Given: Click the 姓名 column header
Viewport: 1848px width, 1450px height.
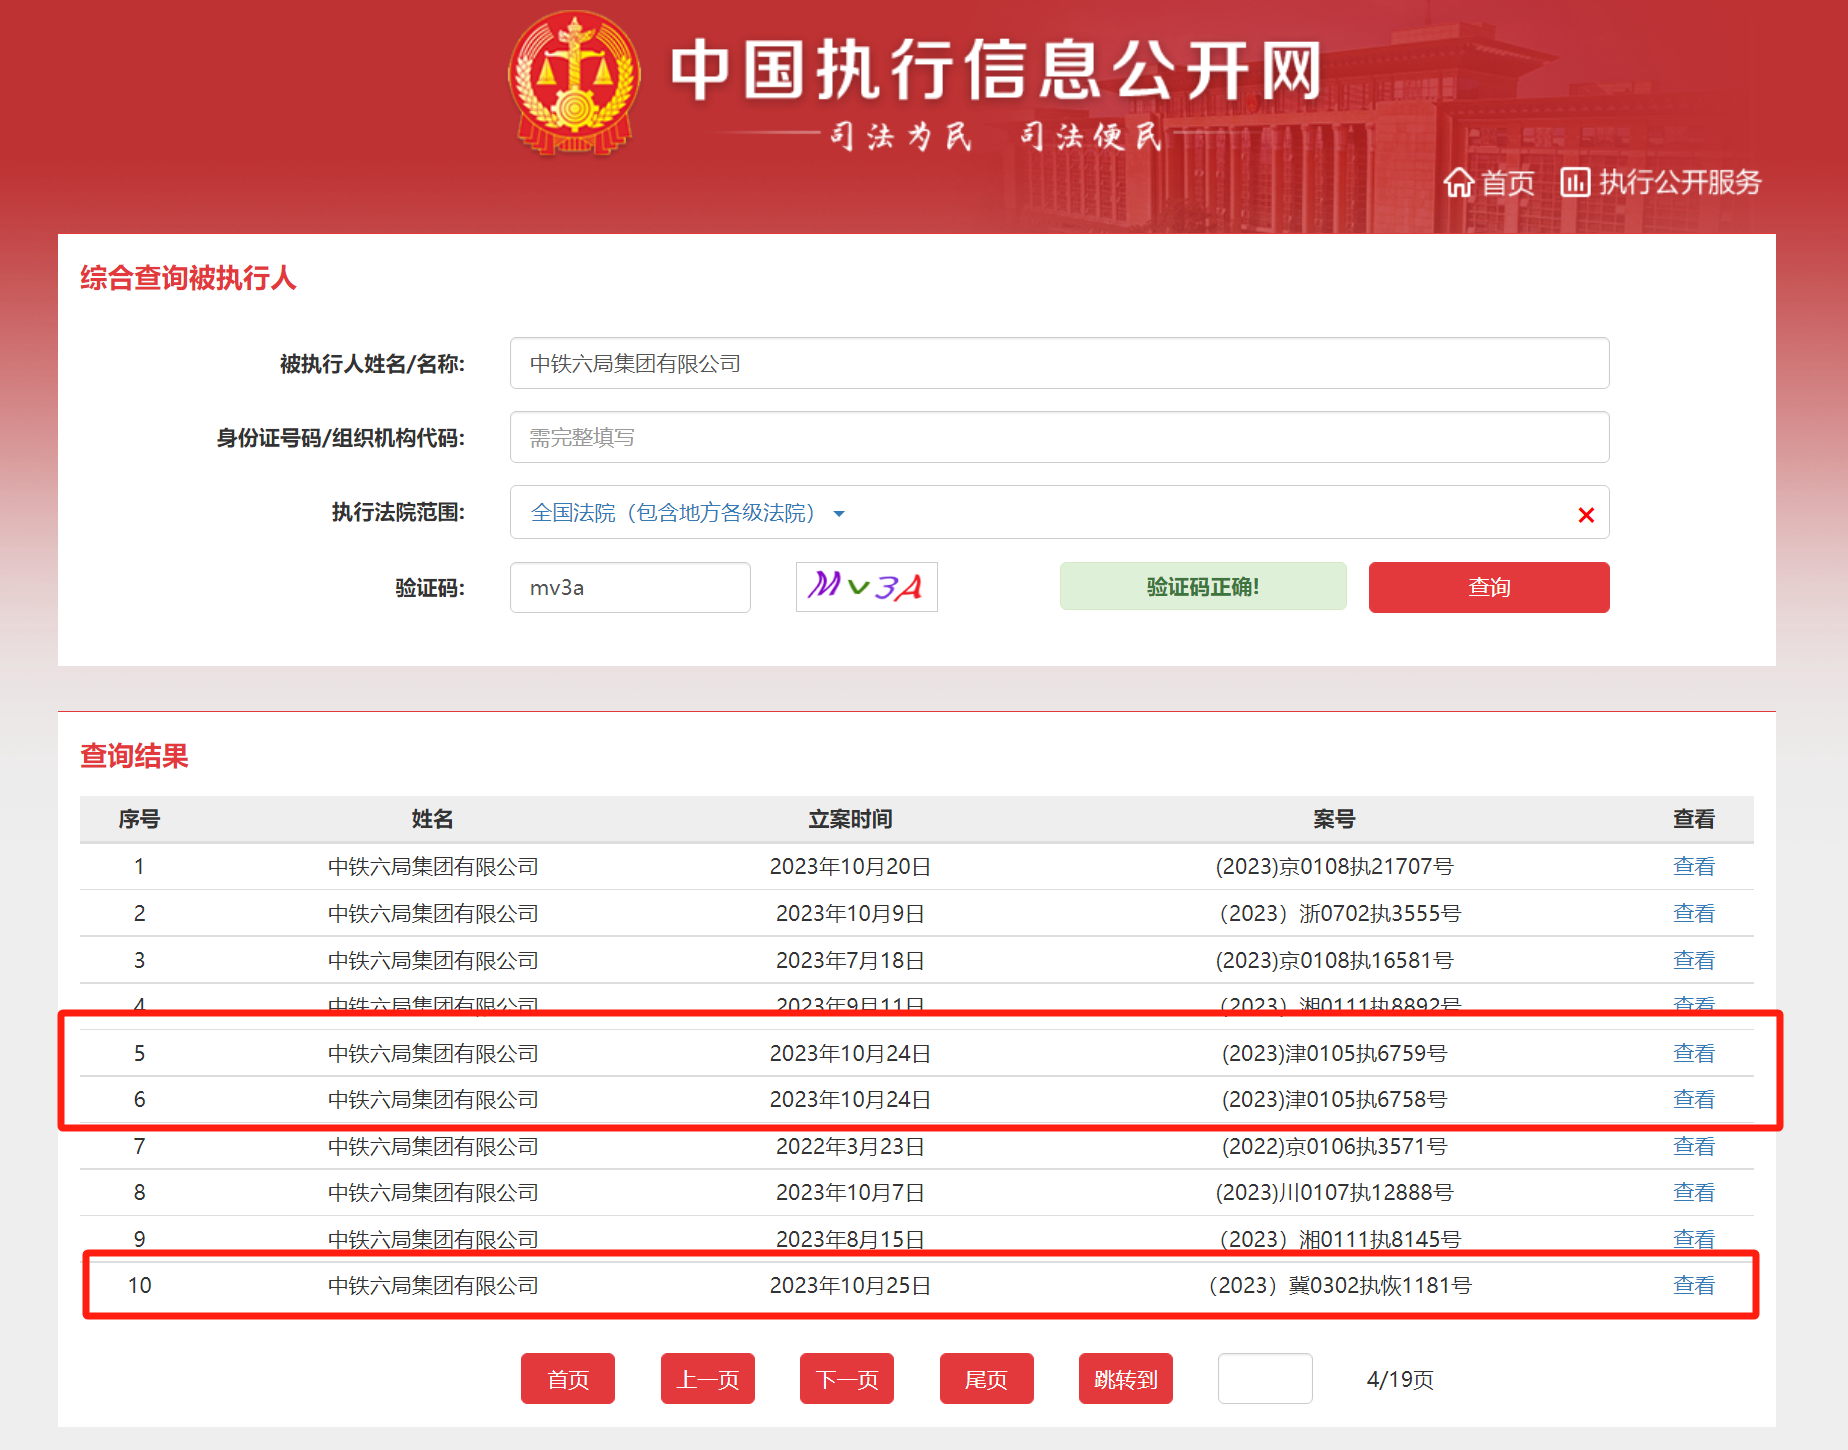Looking at the screenshot, I should click(432, 819).
